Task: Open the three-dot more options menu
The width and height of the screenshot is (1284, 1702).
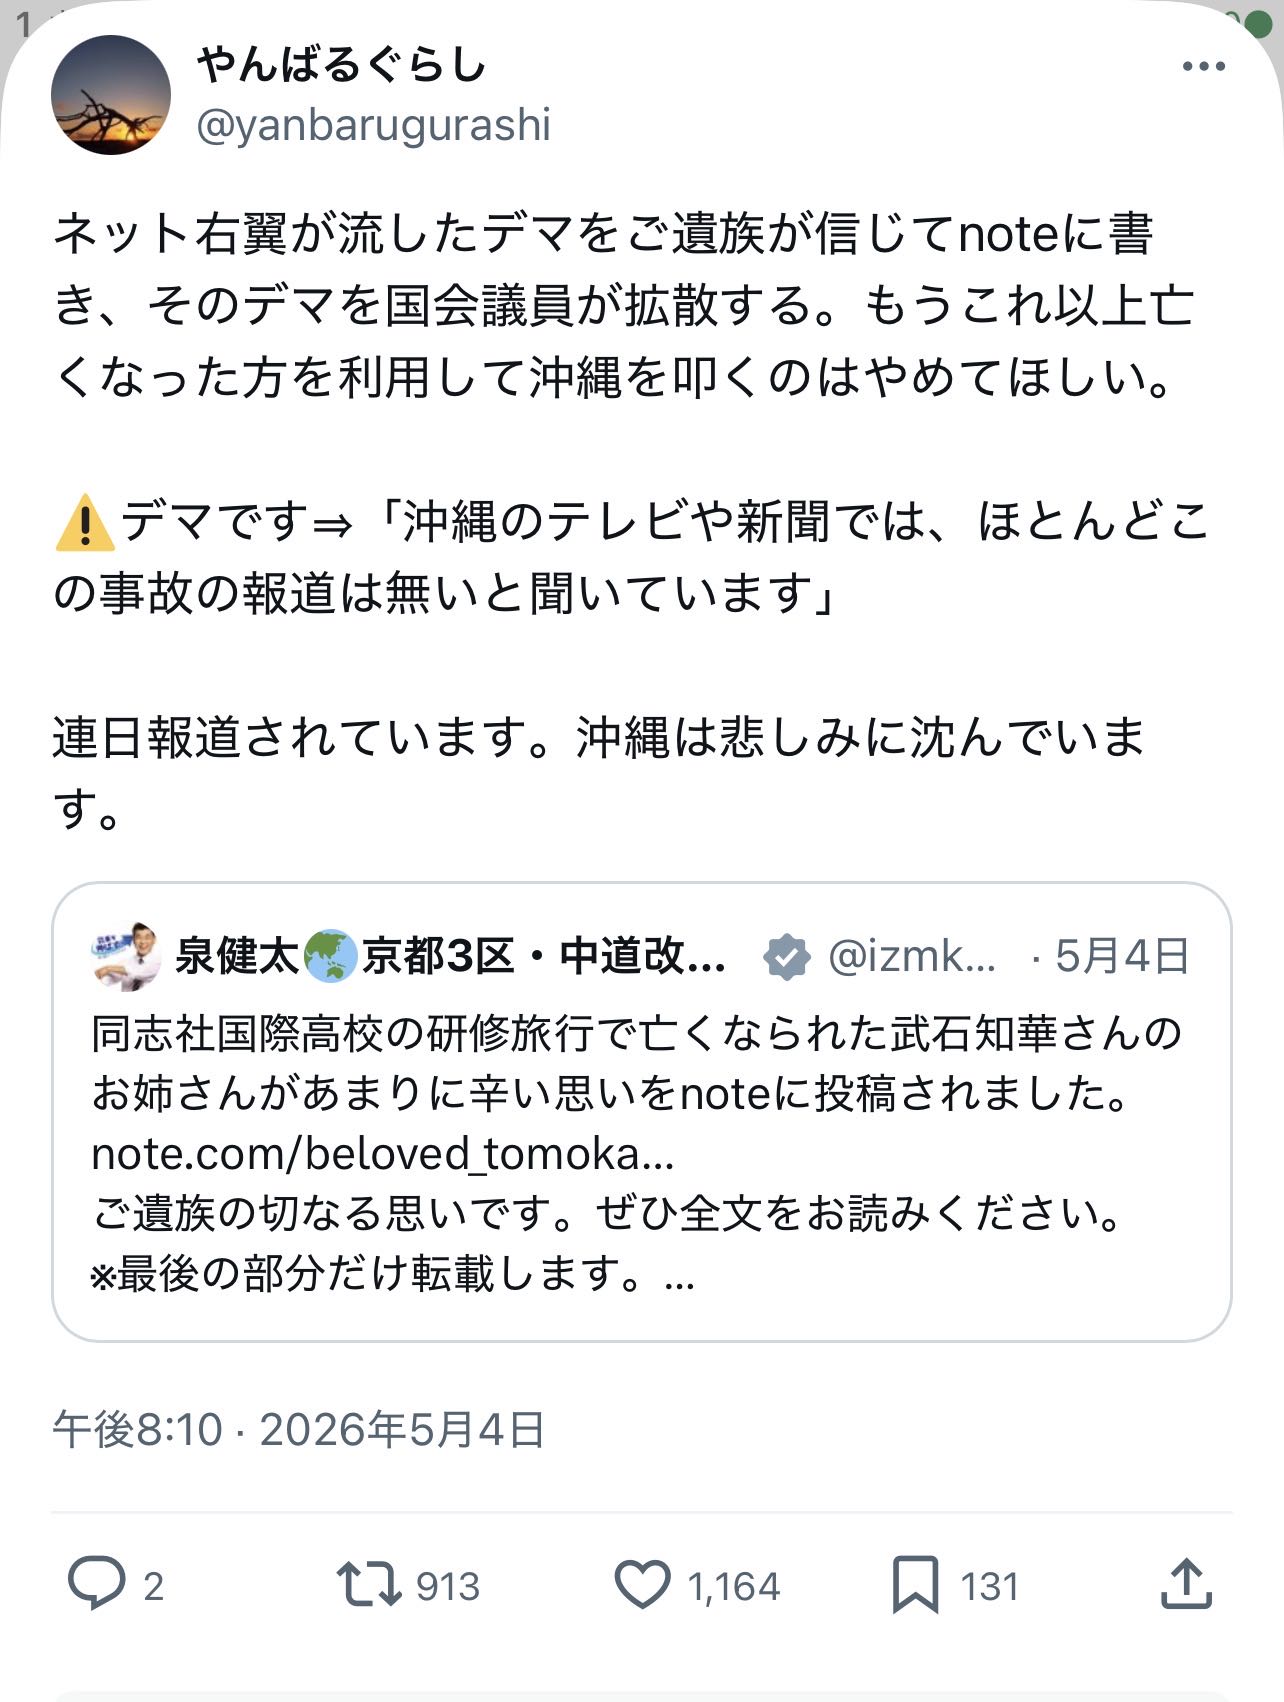Action: [x=1203, y=67]
